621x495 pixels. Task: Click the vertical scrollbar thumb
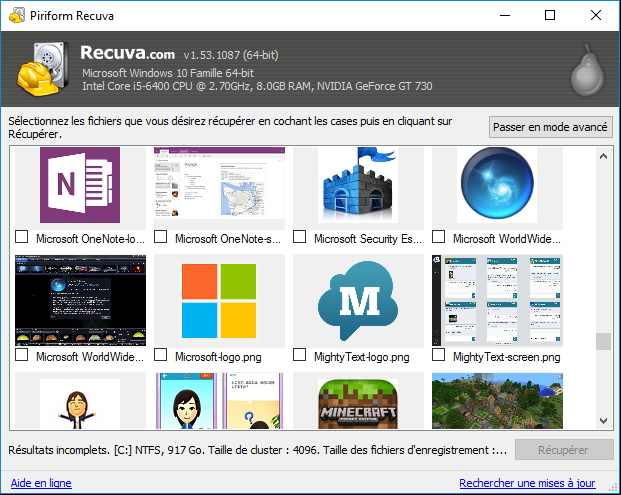(x=604, y=342)
